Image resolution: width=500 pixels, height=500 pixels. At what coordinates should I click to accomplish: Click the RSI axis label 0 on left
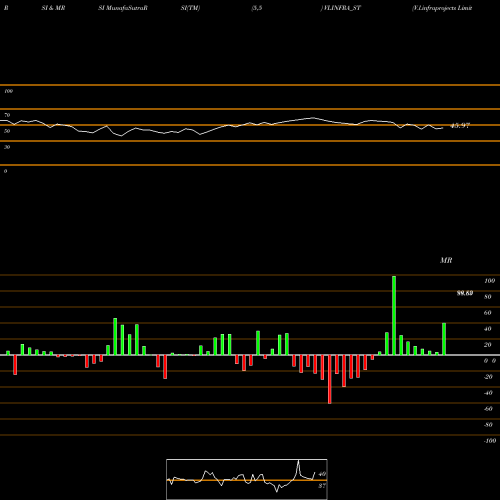click(x=5, y=171)
